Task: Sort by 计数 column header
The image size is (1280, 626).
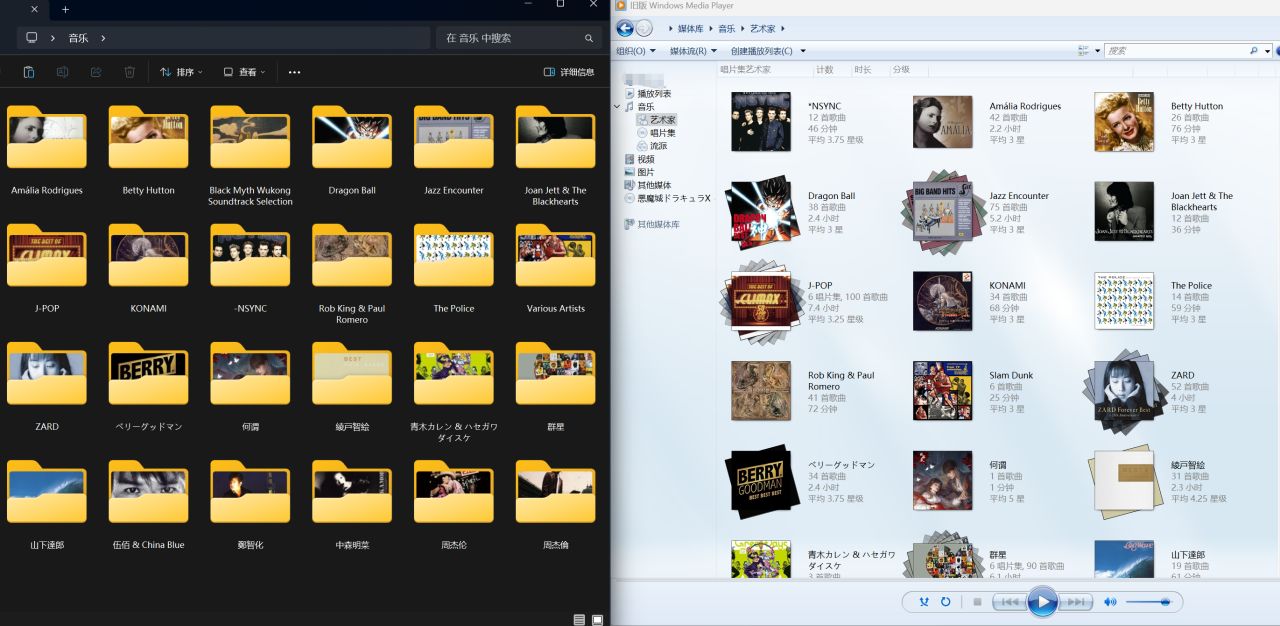Action: pos(825,70)
